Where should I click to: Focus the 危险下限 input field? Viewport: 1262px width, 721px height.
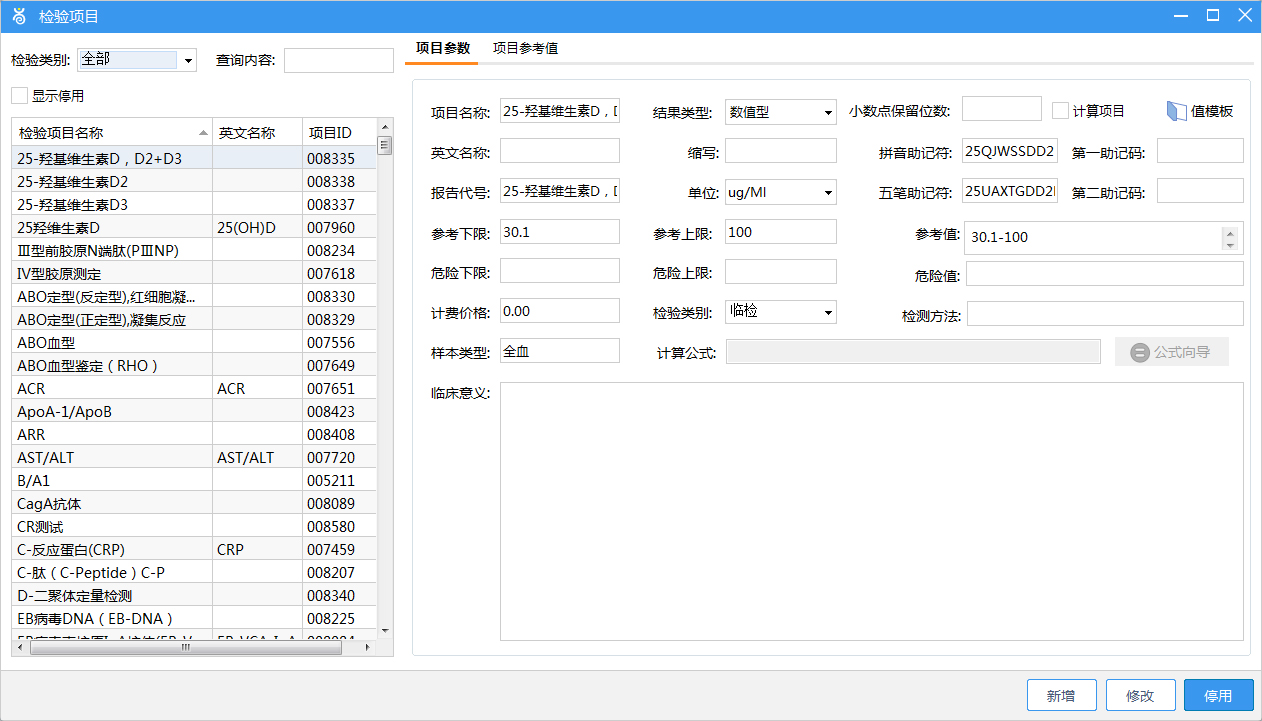[559, 272]
